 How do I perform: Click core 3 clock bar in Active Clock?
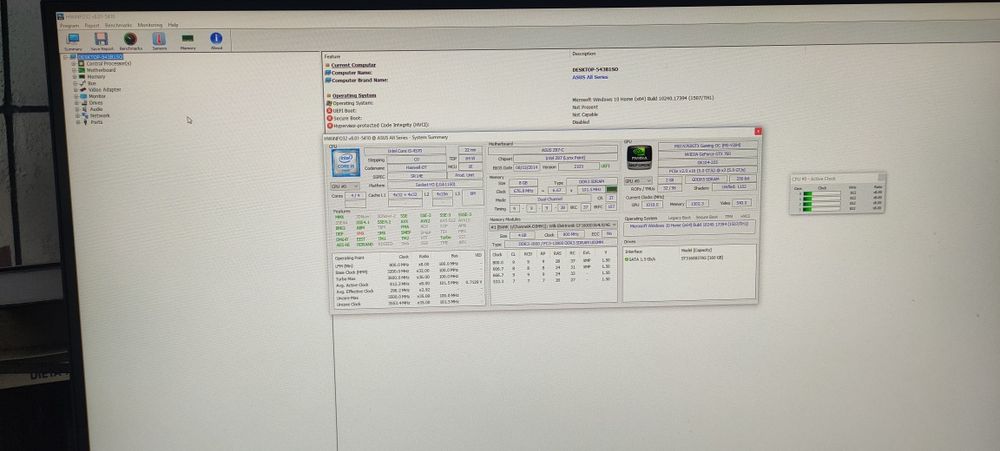point(821,209)
